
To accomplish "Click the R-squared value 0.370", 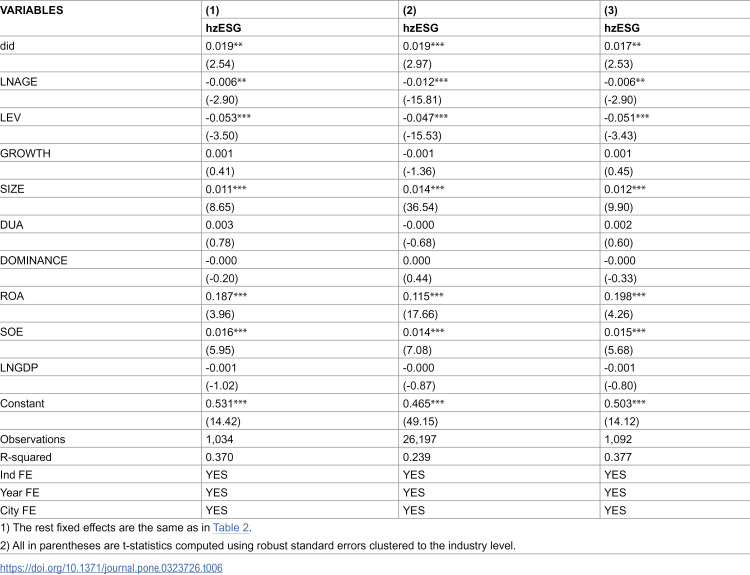I will point(220,457).
